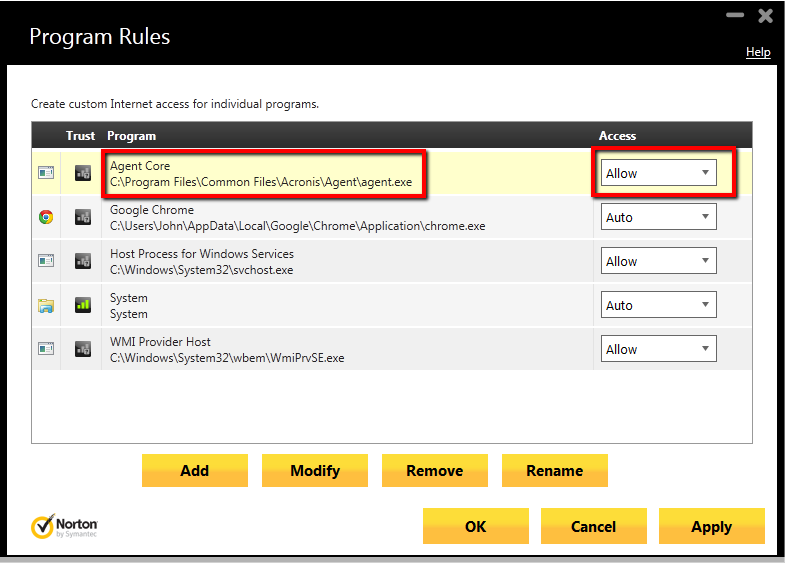Viewport: 785px width, 563px height.
Task: Minimize the Program Rules window
Action: tap(735, 15)
